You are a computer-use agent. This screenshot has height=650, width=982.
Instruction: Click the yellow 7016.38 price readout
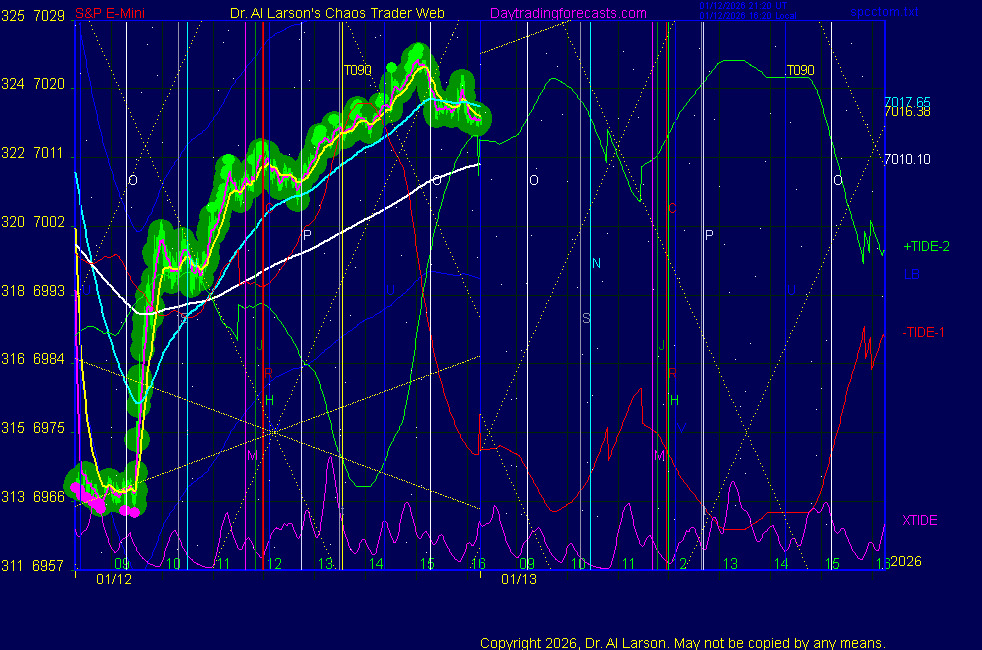point(907,112)
